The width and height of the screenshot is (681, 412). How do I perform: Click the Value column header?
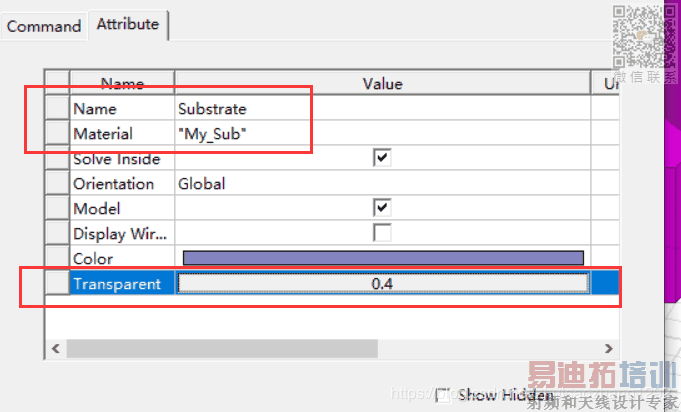382,84
